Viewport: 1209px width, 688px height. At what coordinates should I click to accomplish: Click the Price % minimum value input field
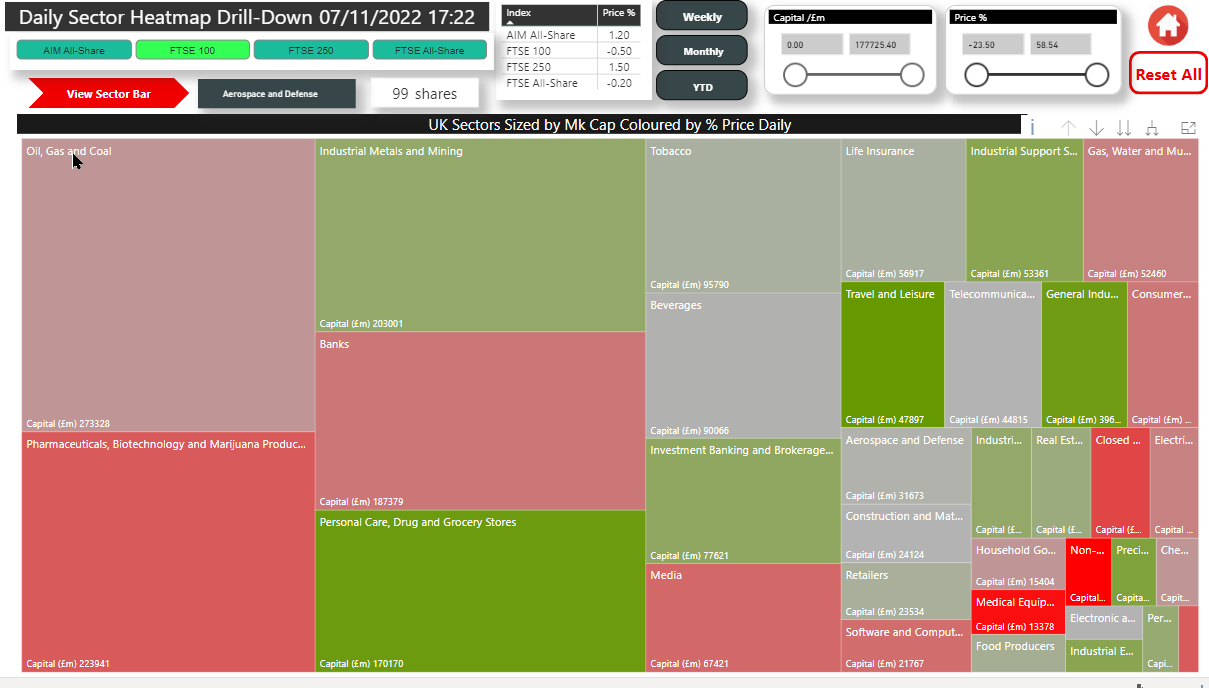coord(993,45)
